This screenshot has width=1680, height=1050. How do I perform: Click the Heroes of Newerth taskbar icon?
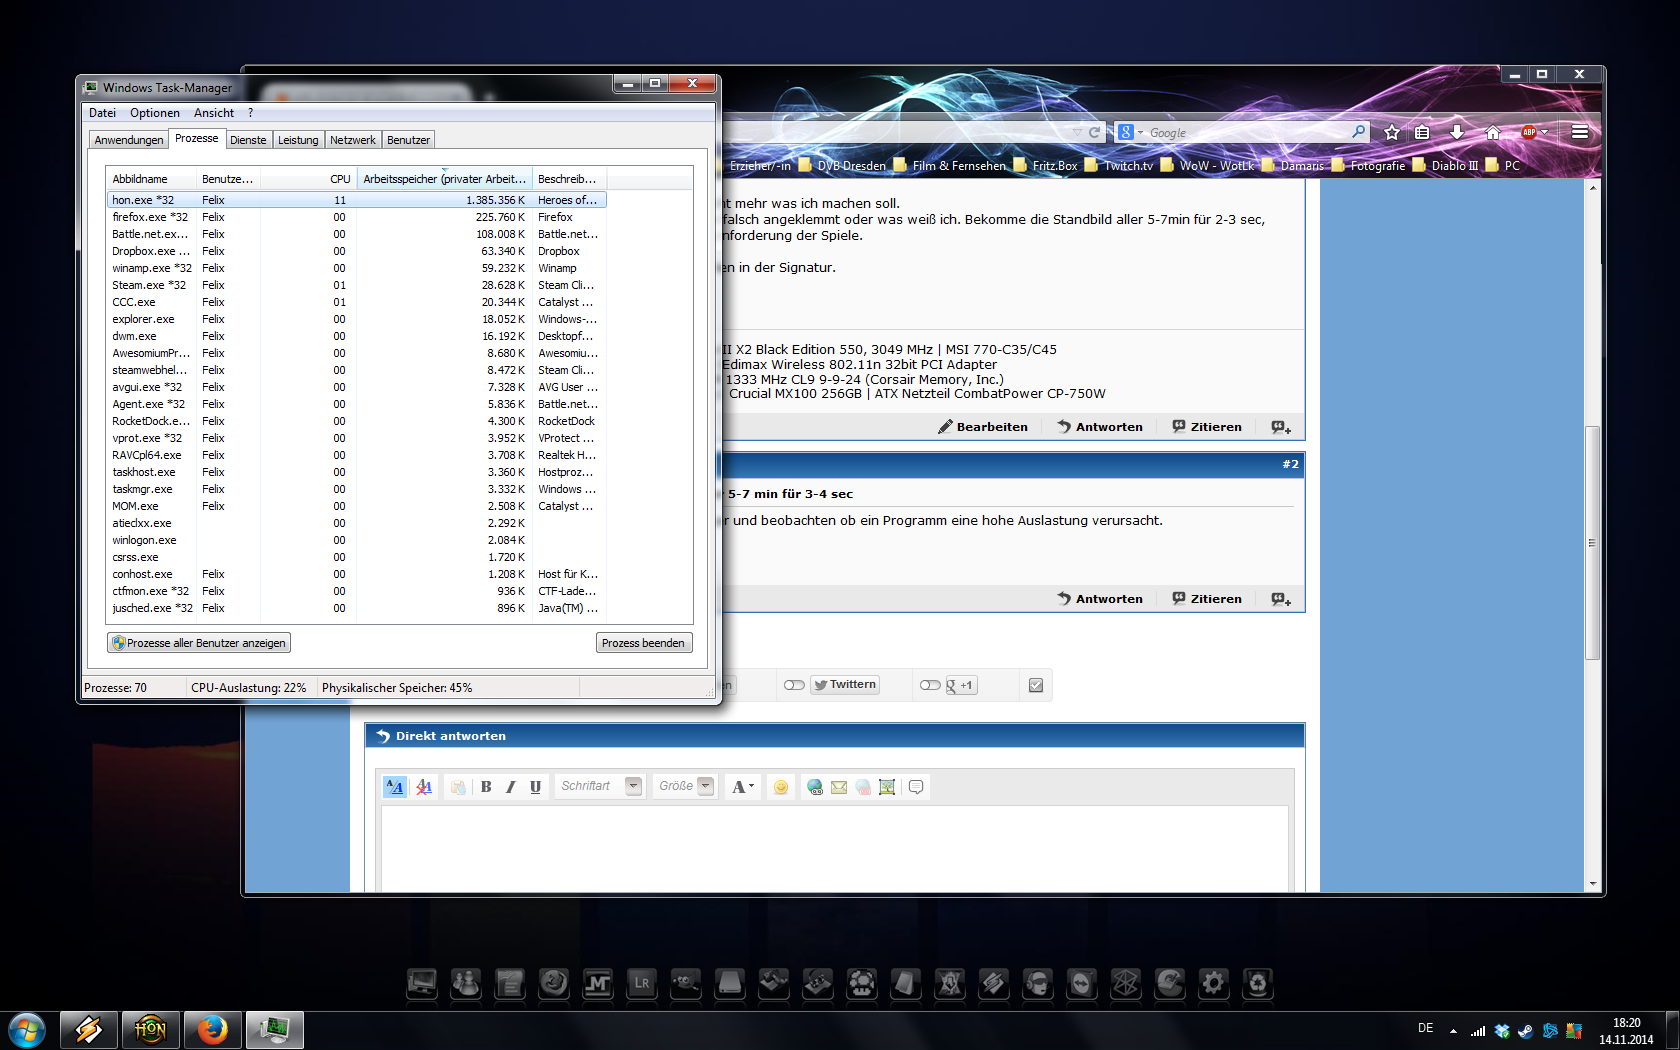coord(150,1029)
